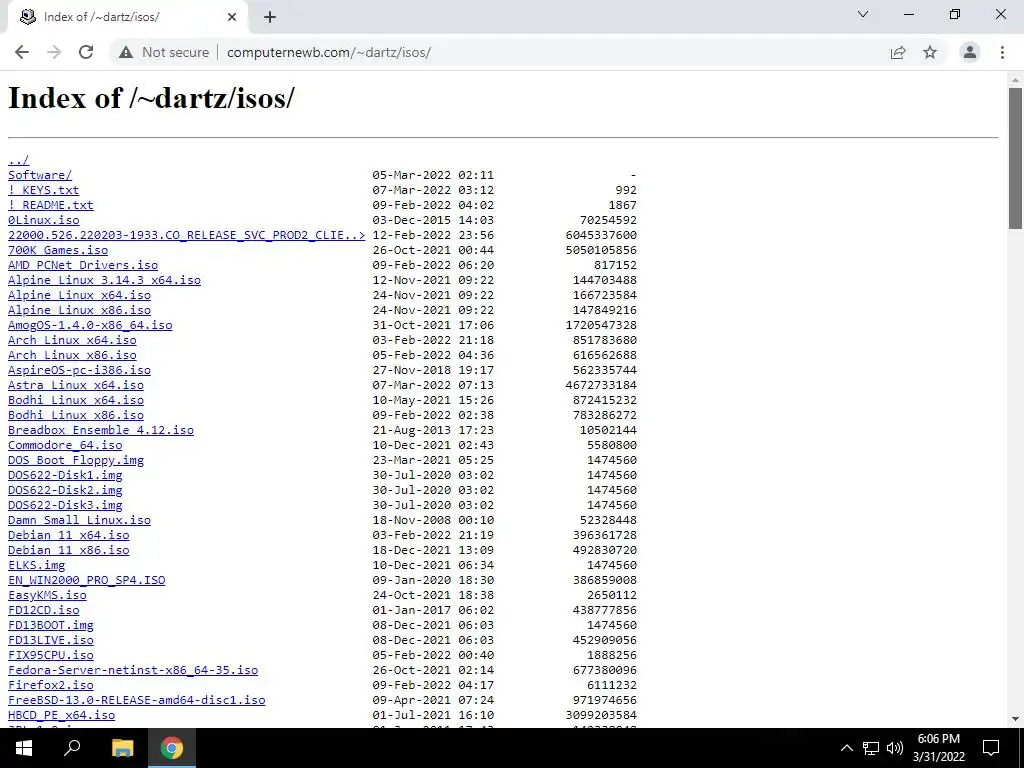Viewport: 1024px width, 768px height.
Task: Download Arch_Linux_x64.iso
Action: (x=72, y=340)
